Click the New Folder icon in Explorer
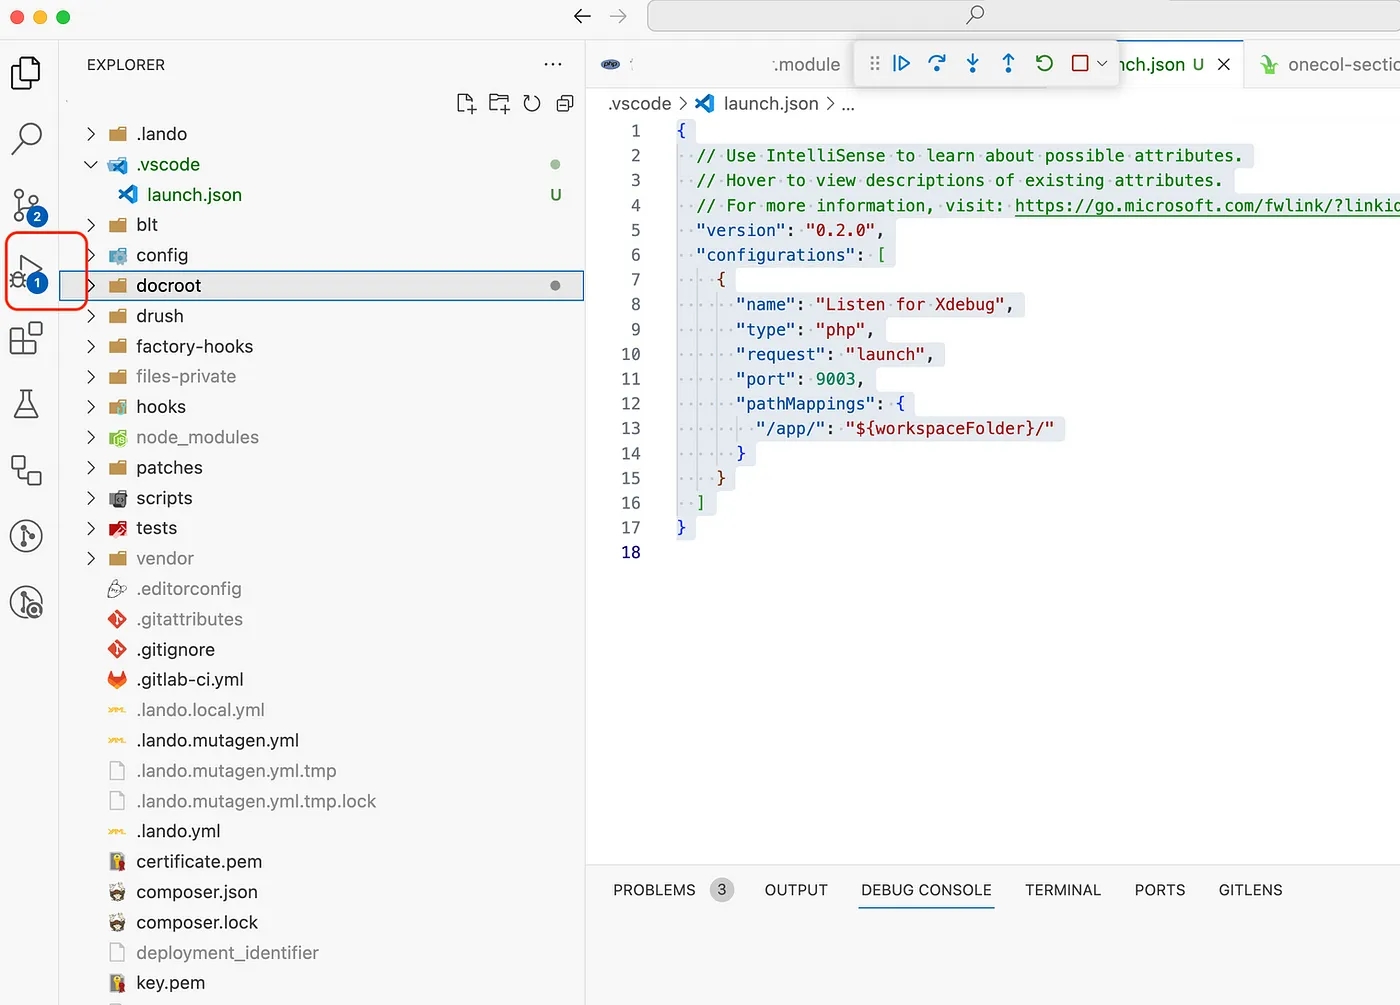 pyautogui.click(x=499, y=103)
